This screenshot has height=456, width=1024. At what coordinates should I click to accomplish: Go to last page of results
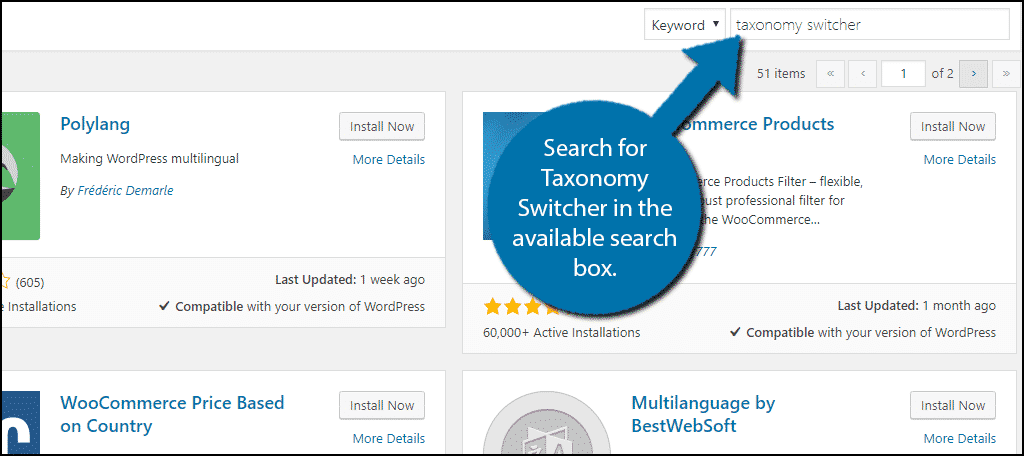[x=1006, y=74]
